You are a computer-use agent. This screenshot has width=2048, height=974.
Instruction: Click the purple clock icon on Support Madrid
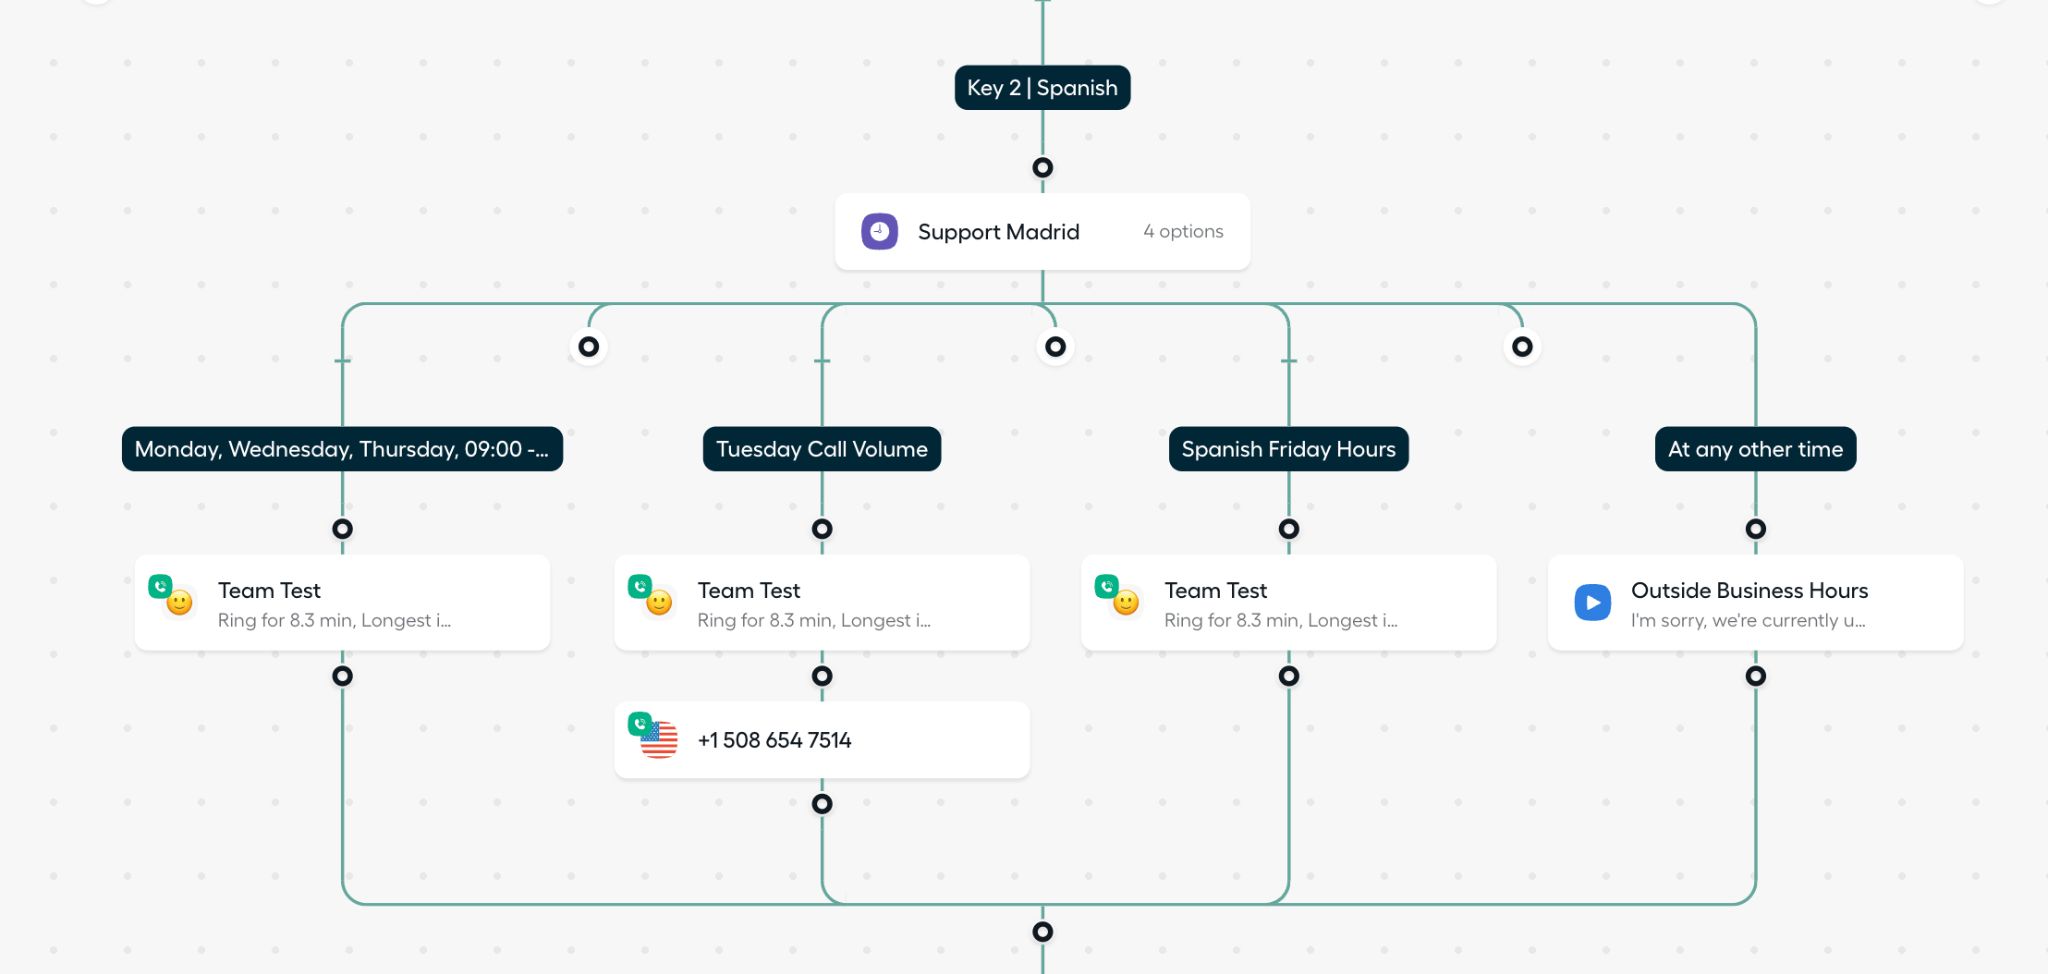click(879, 232)
